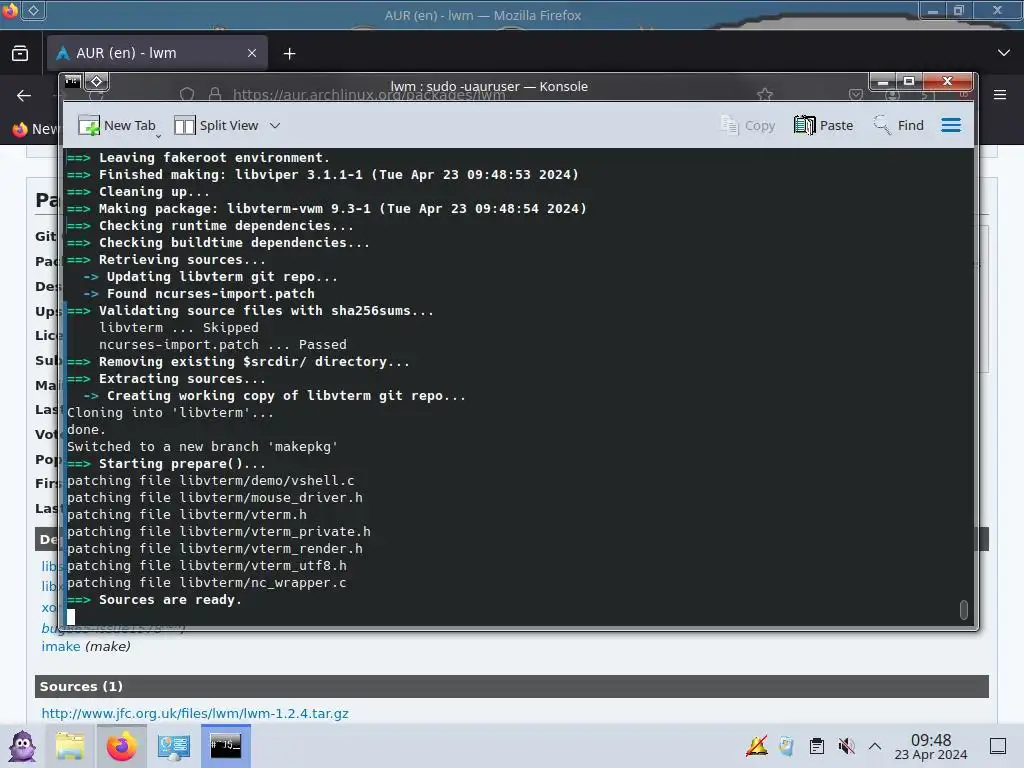Screen dimensions: 1024x768
Task: Click the updates notifier tray icon
Action: click(757, 746)
